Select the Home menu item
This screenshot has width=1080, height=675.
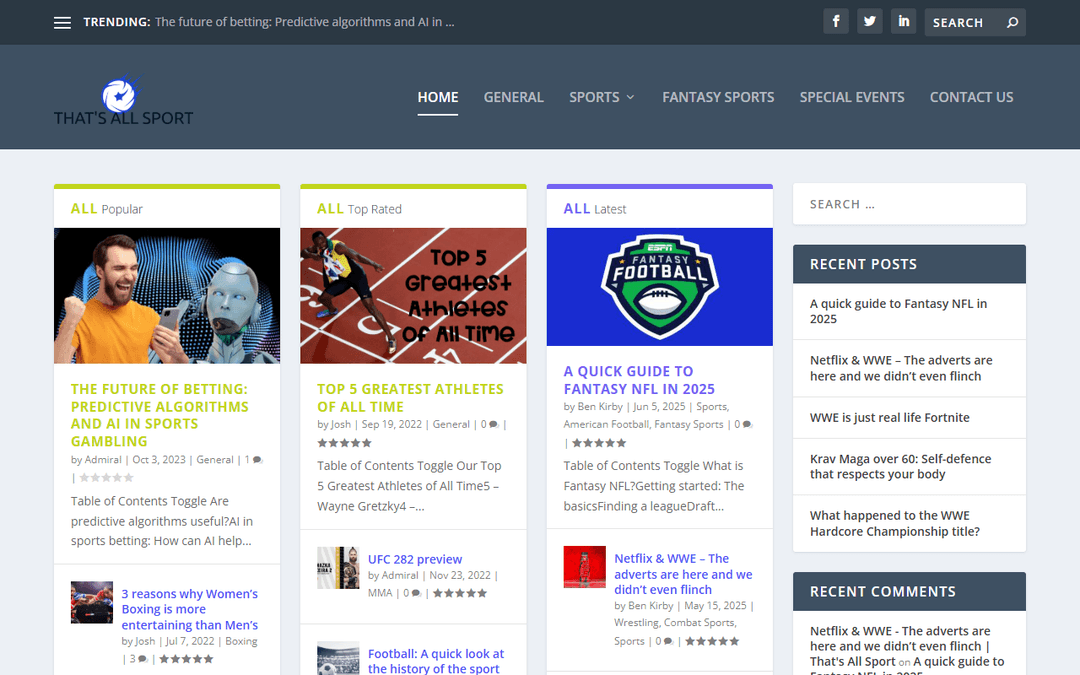[x=437, y=97]
